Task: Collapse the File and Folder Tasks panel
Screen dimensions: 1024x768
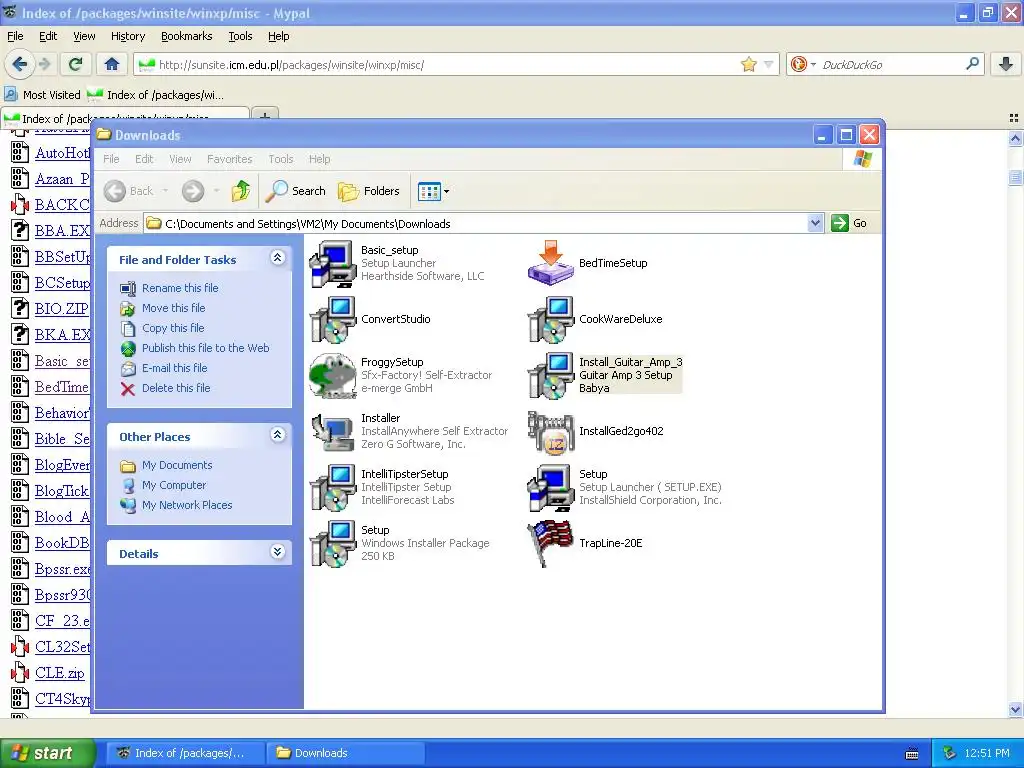Action: [277, 257]
